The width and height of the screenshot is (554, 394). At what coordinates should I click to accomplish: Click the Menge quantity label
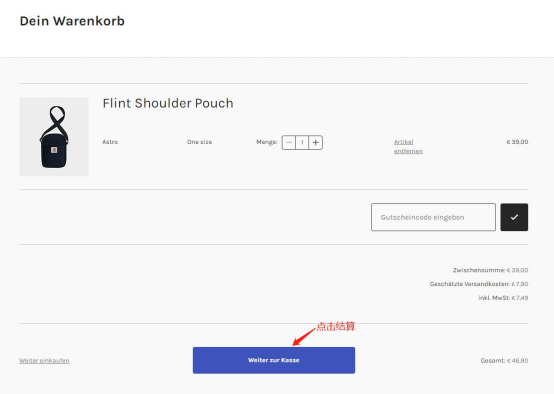[267, 142]
